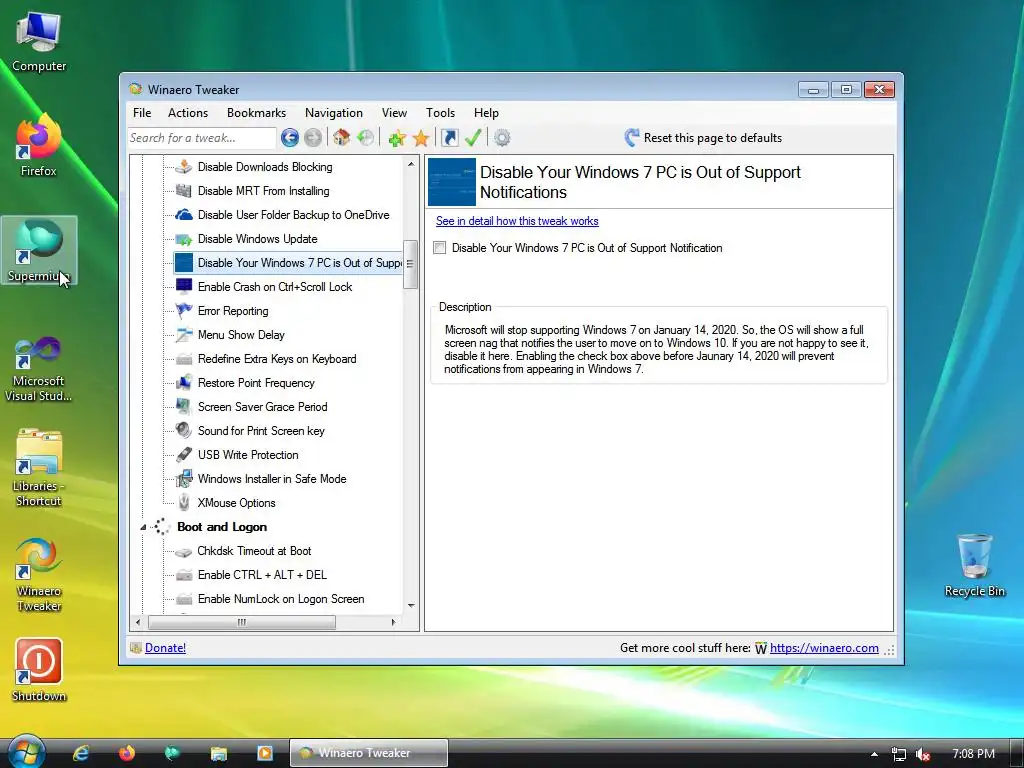Click the globe icon next to Home
This screenshot has height=768, width=1024.
(x=366, y=138)
